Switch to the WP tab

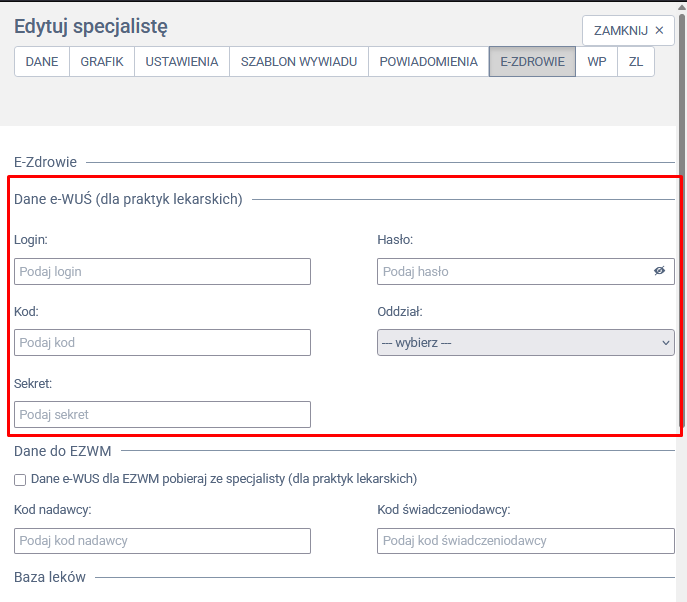click(x=597, y=62)
